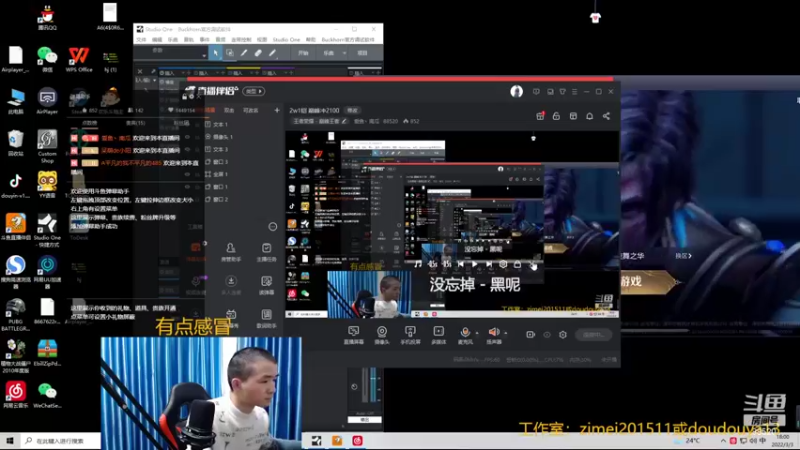Open the Studio One desktop shortcut
800x450 pixels.
point(47,230)
